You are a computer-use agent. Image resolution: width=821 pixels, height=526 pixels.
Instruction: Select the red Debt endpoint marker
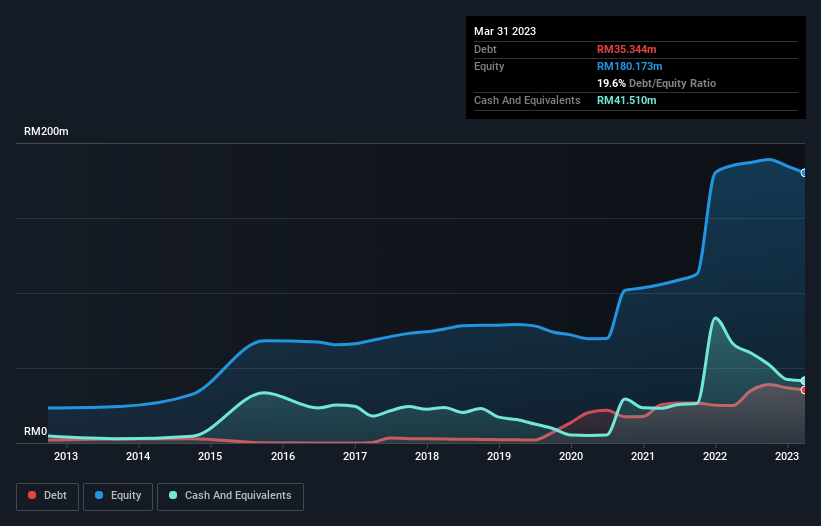coord(804,390)
